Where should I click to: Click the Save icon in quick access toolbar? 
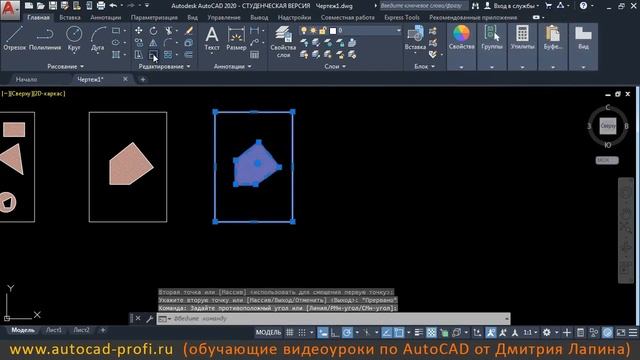pos(53,6)
